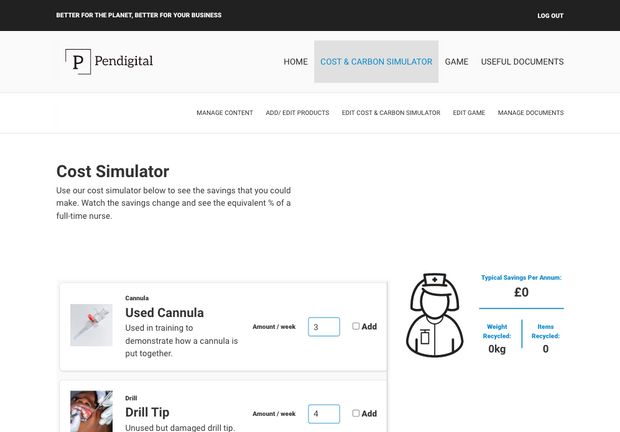Image resolution: width=620 pixels, height=432 pixels.
Task: Click the Drill Tip amount per week field
Action: click(x=323, y=413)
